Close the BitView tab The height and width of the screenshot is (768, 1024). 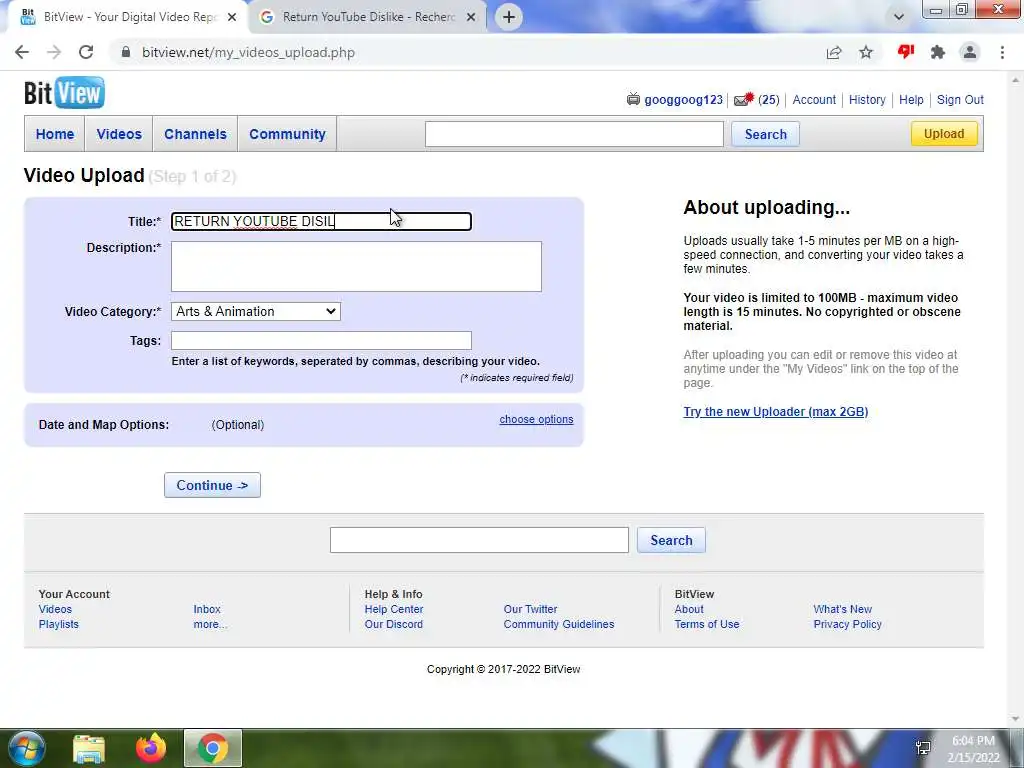232,17
